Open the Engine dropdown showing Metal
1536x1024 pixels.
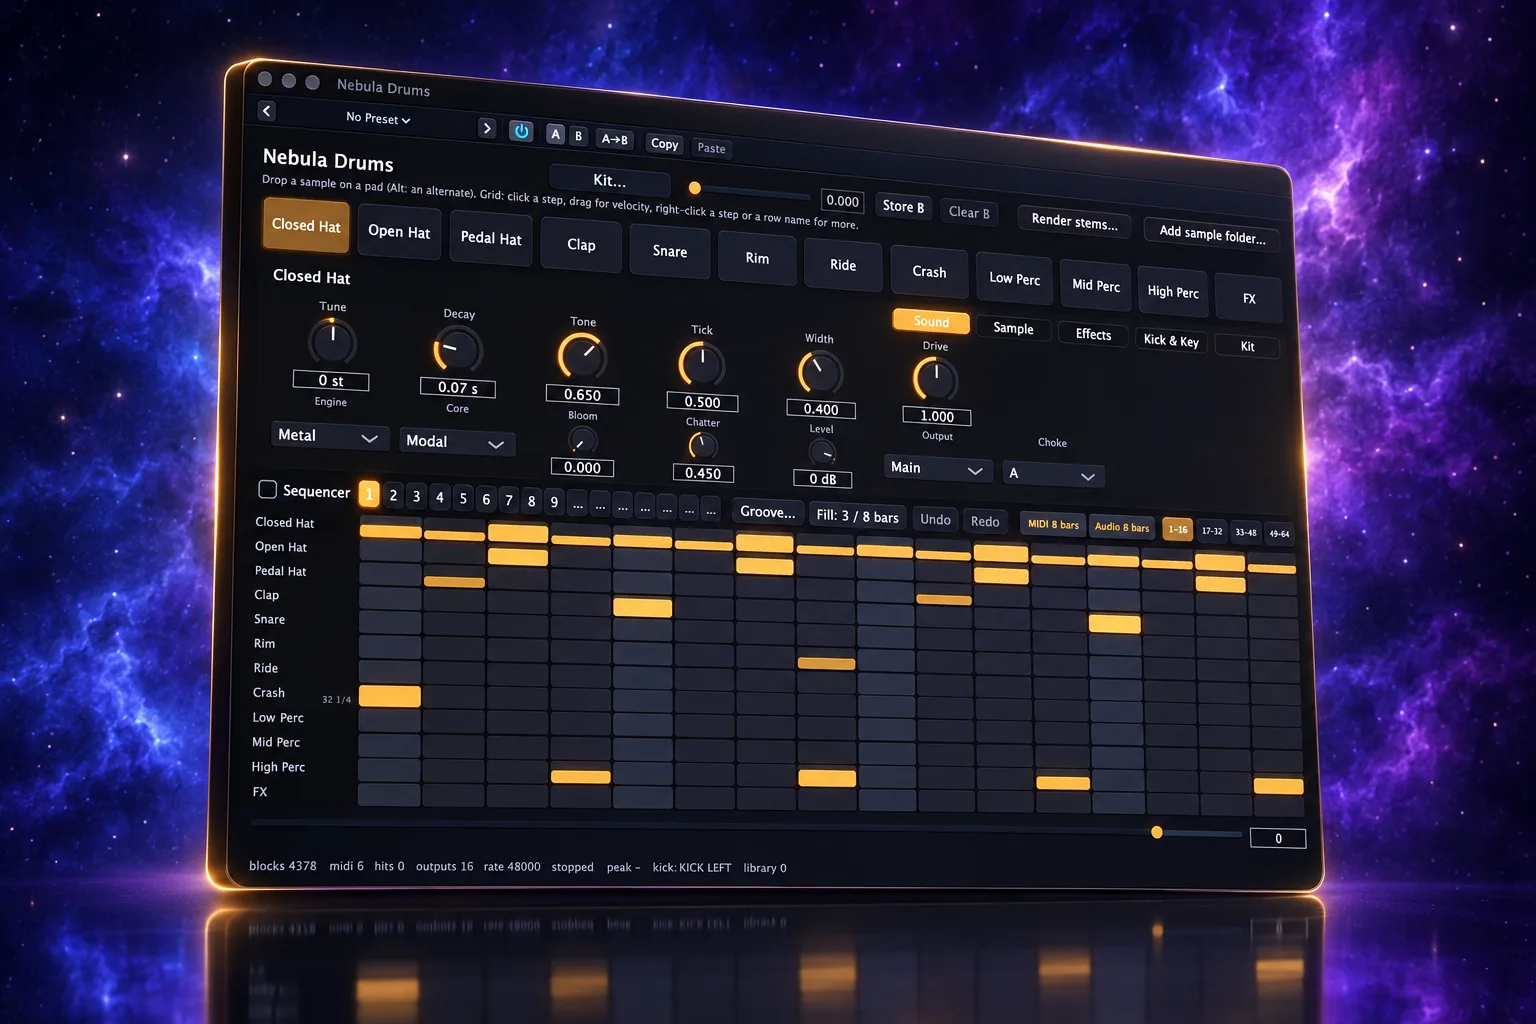point(329,436)
